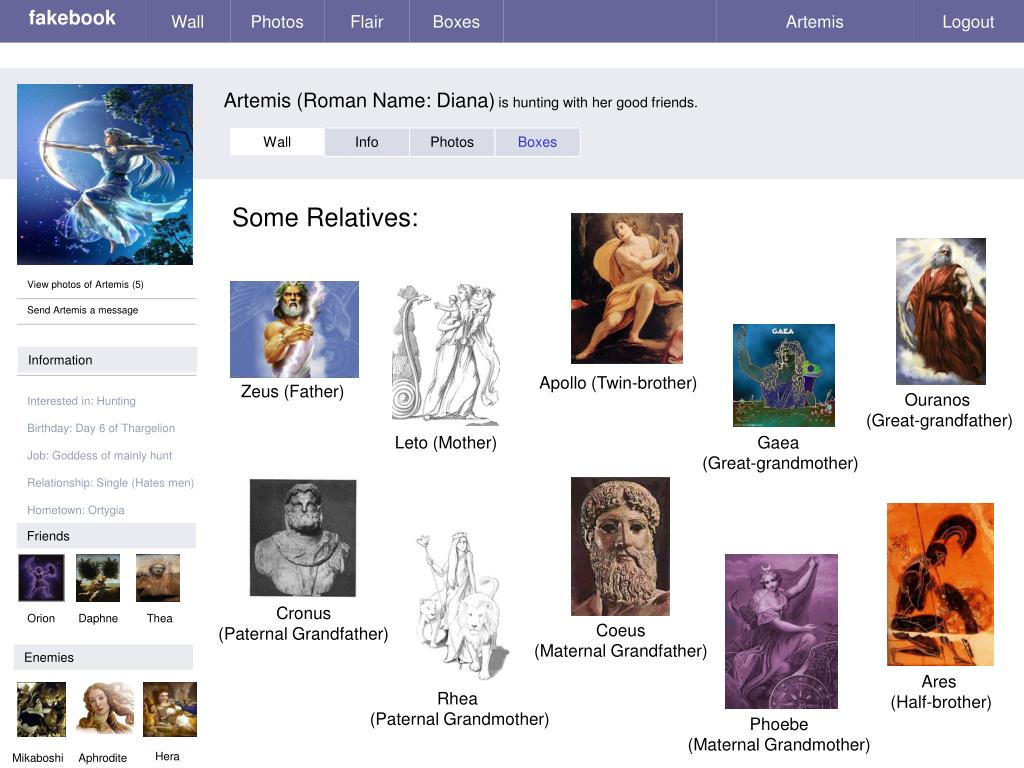
Task: Click the Apollo painting image
Action: tap(627, 288)
